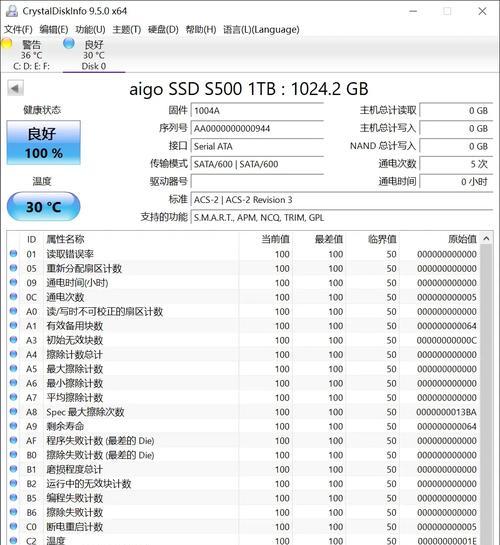Click status dot for attribute 01 读取错误率
Image resolution: width=500 pixels, height=545 pixels.
pyautogui.click(x=14, y=254)
